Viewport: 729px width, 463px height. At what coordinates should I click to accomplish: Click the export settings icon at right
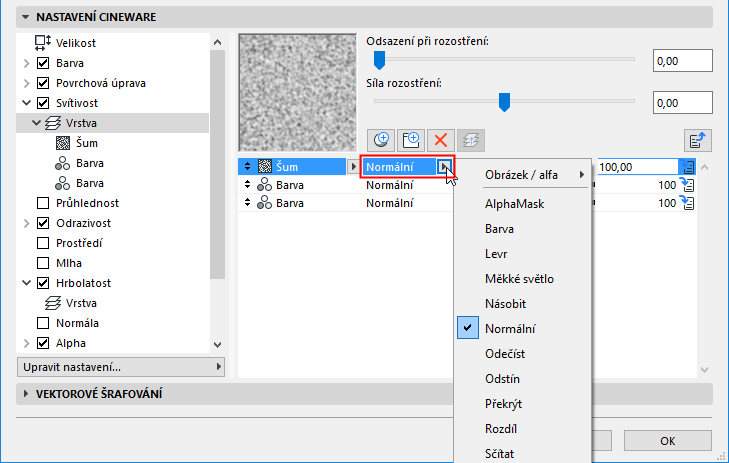click(698, 140)
